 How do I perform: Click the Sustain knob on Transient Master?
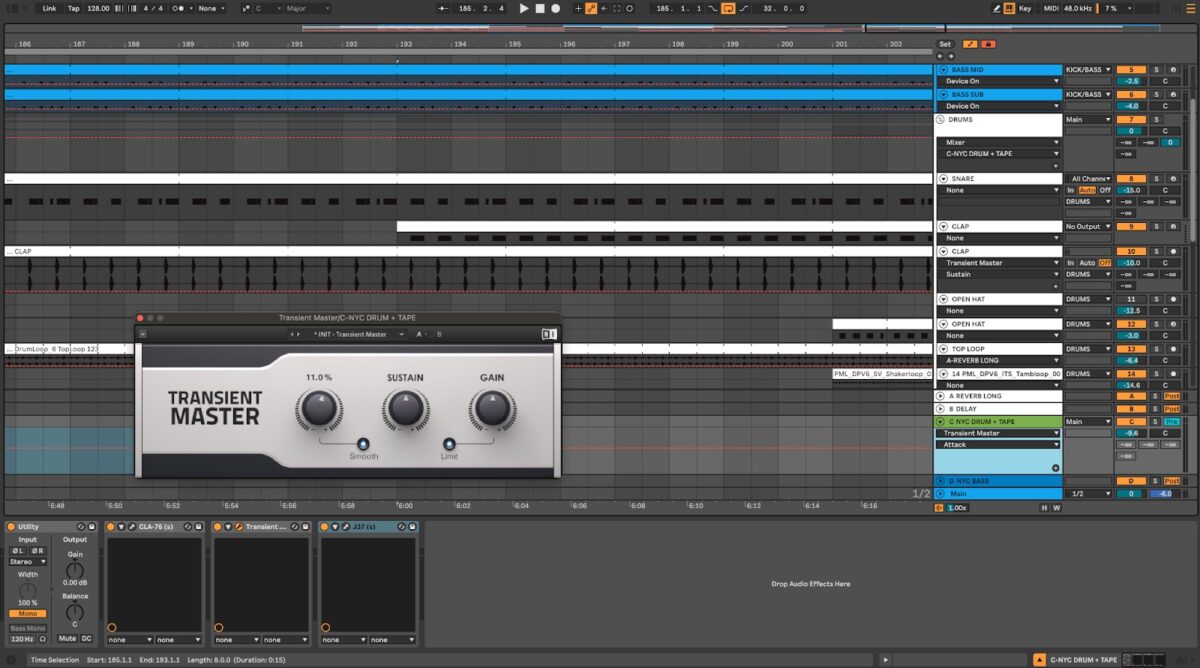coord(405,408)
